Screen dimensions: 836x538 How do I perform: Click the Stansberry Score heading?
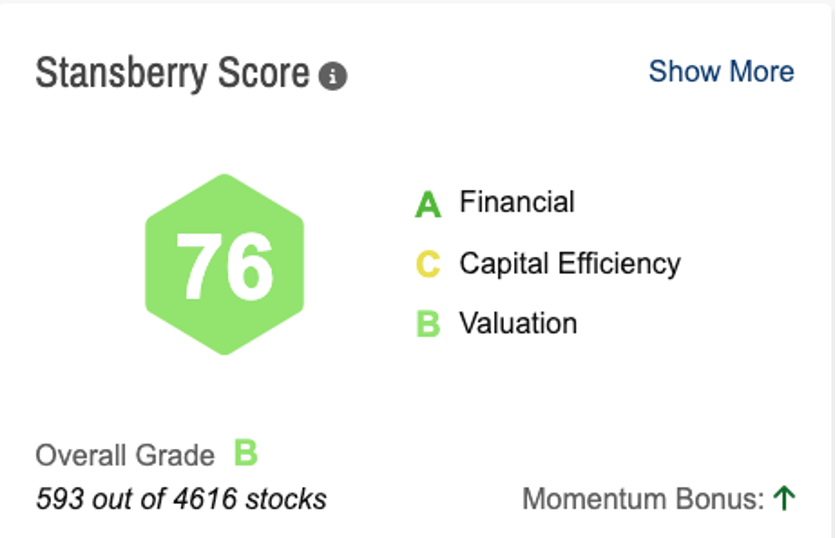[x=172, y=74]
